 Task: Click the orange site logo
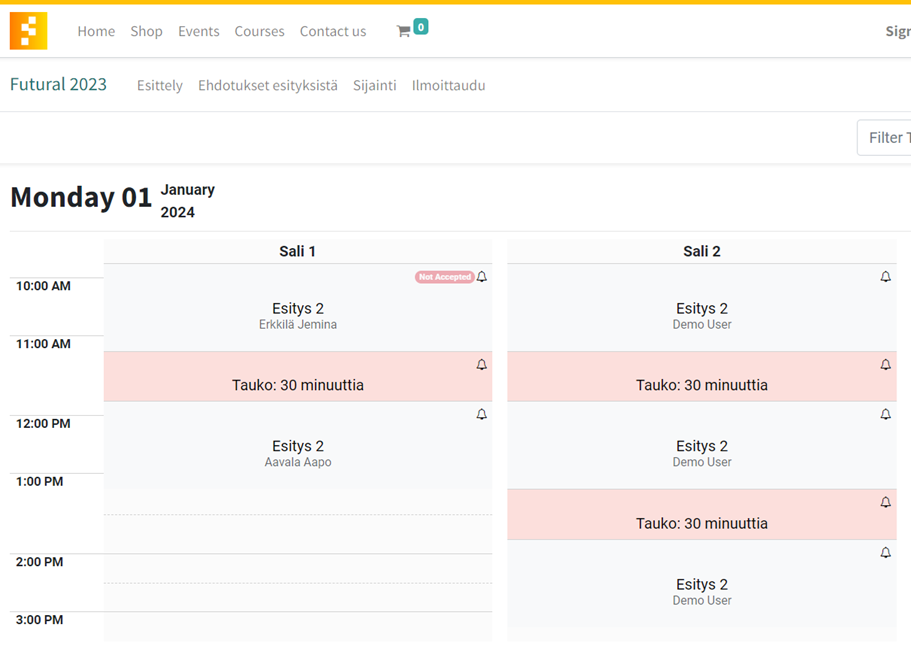(x=28, y=31)
